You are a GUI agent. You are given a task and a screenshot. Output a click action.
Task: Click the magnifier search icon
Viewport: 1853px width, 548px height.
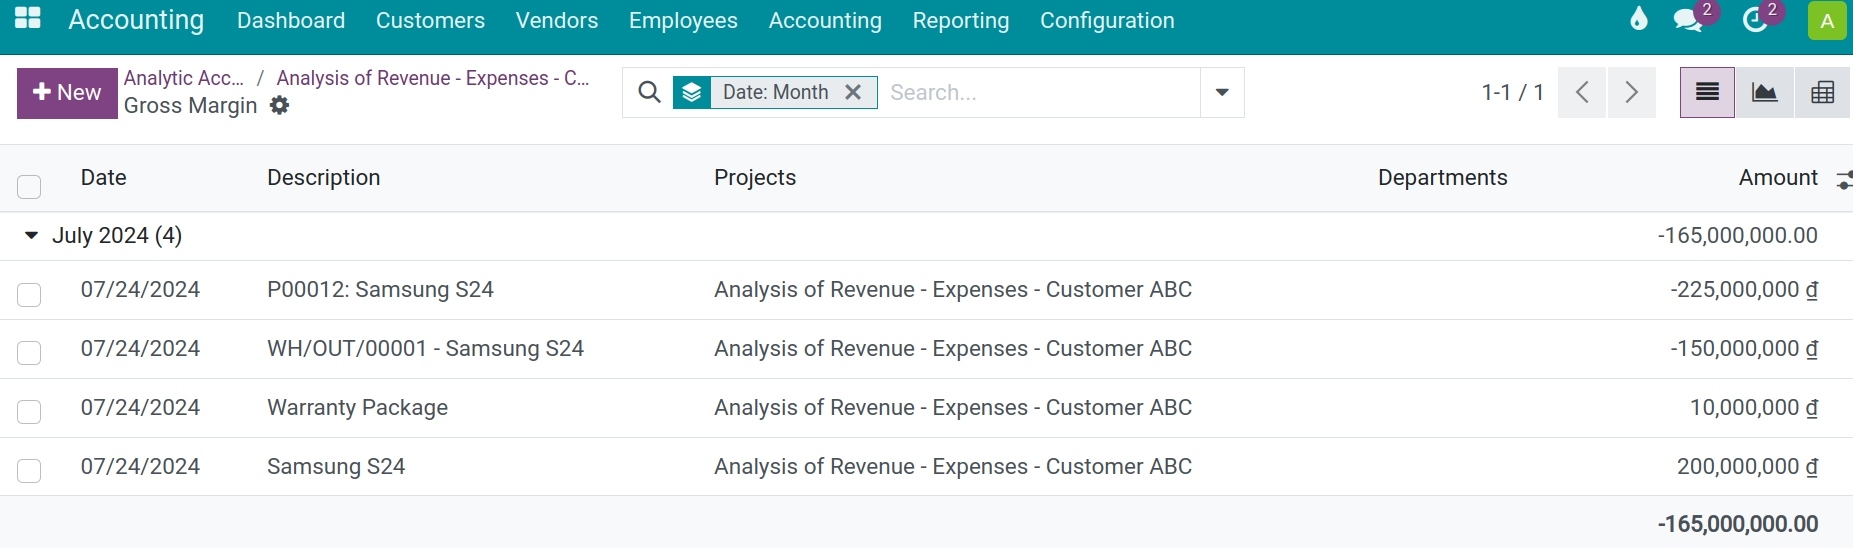(649, 92)
